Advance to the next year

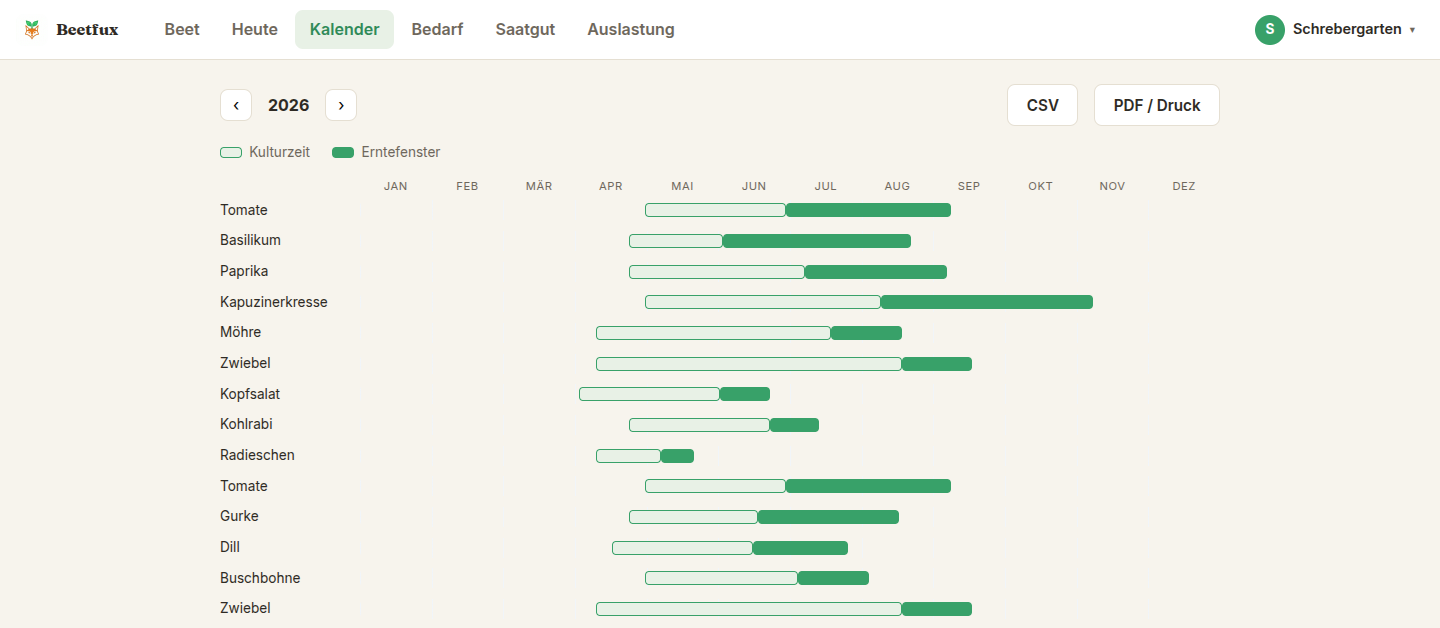pyautogui.click(x=341, y=105)
